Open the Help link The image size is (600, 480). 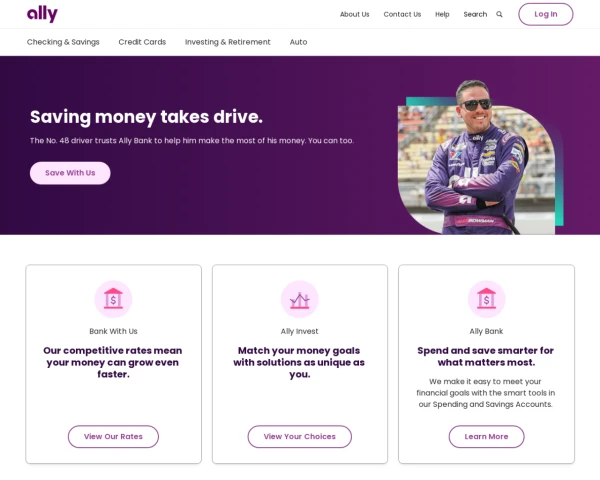click(x=442, y=14)
